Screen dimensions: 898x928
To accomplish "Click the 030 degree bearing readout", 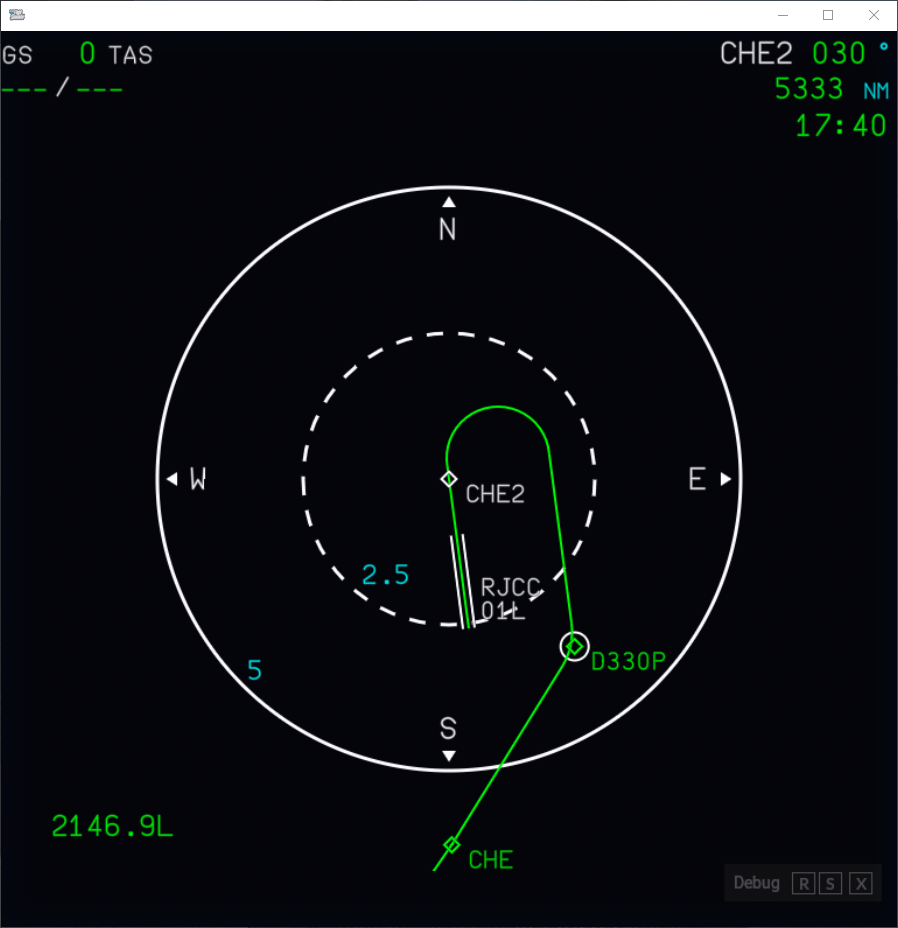I will click(x=838, y=53).
